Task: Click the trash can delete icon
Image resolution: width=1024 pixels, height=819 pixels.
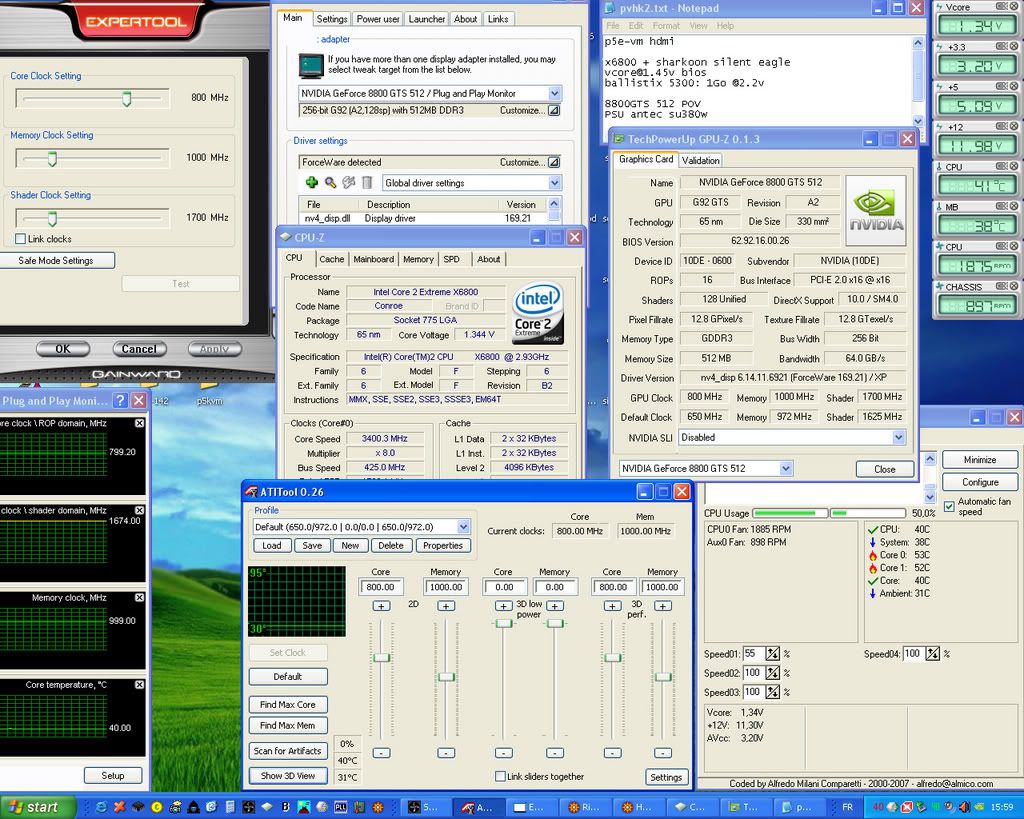Action: pos(367,183)
